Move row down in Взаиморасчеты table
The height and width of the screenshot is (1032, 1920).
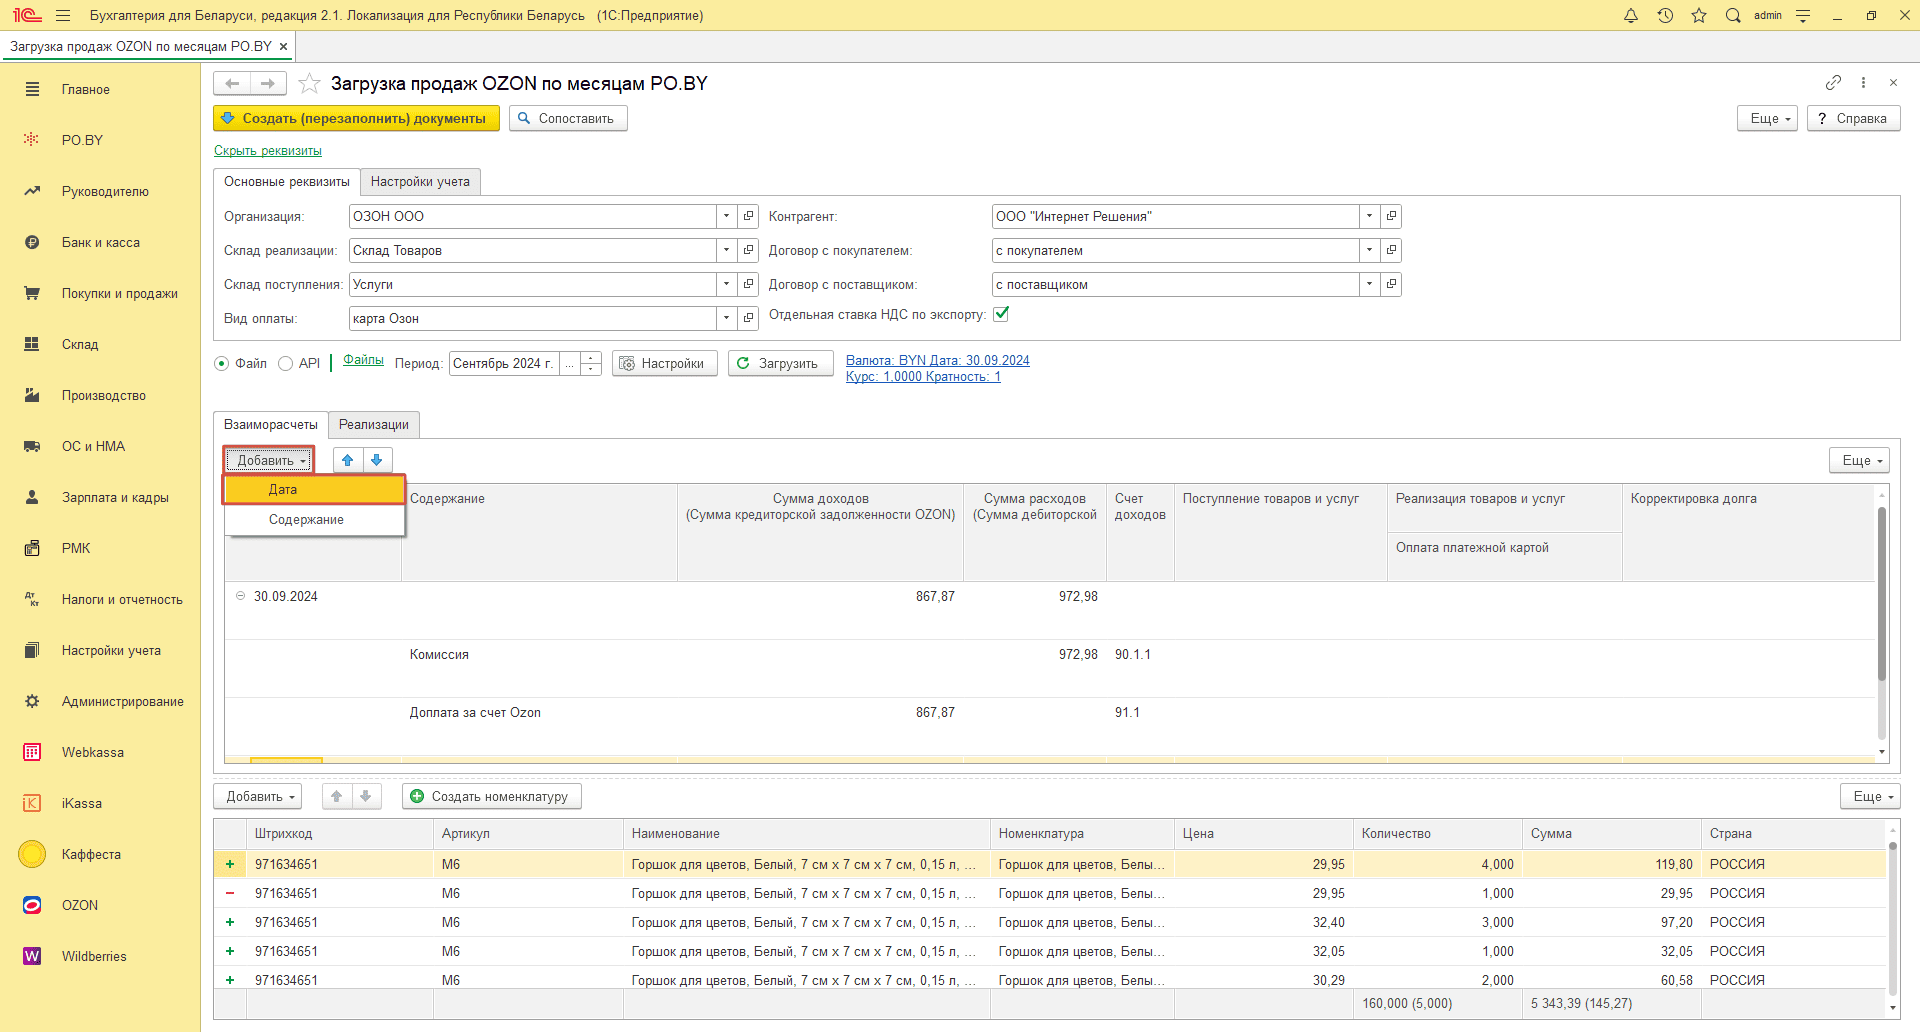pos(377,460)
